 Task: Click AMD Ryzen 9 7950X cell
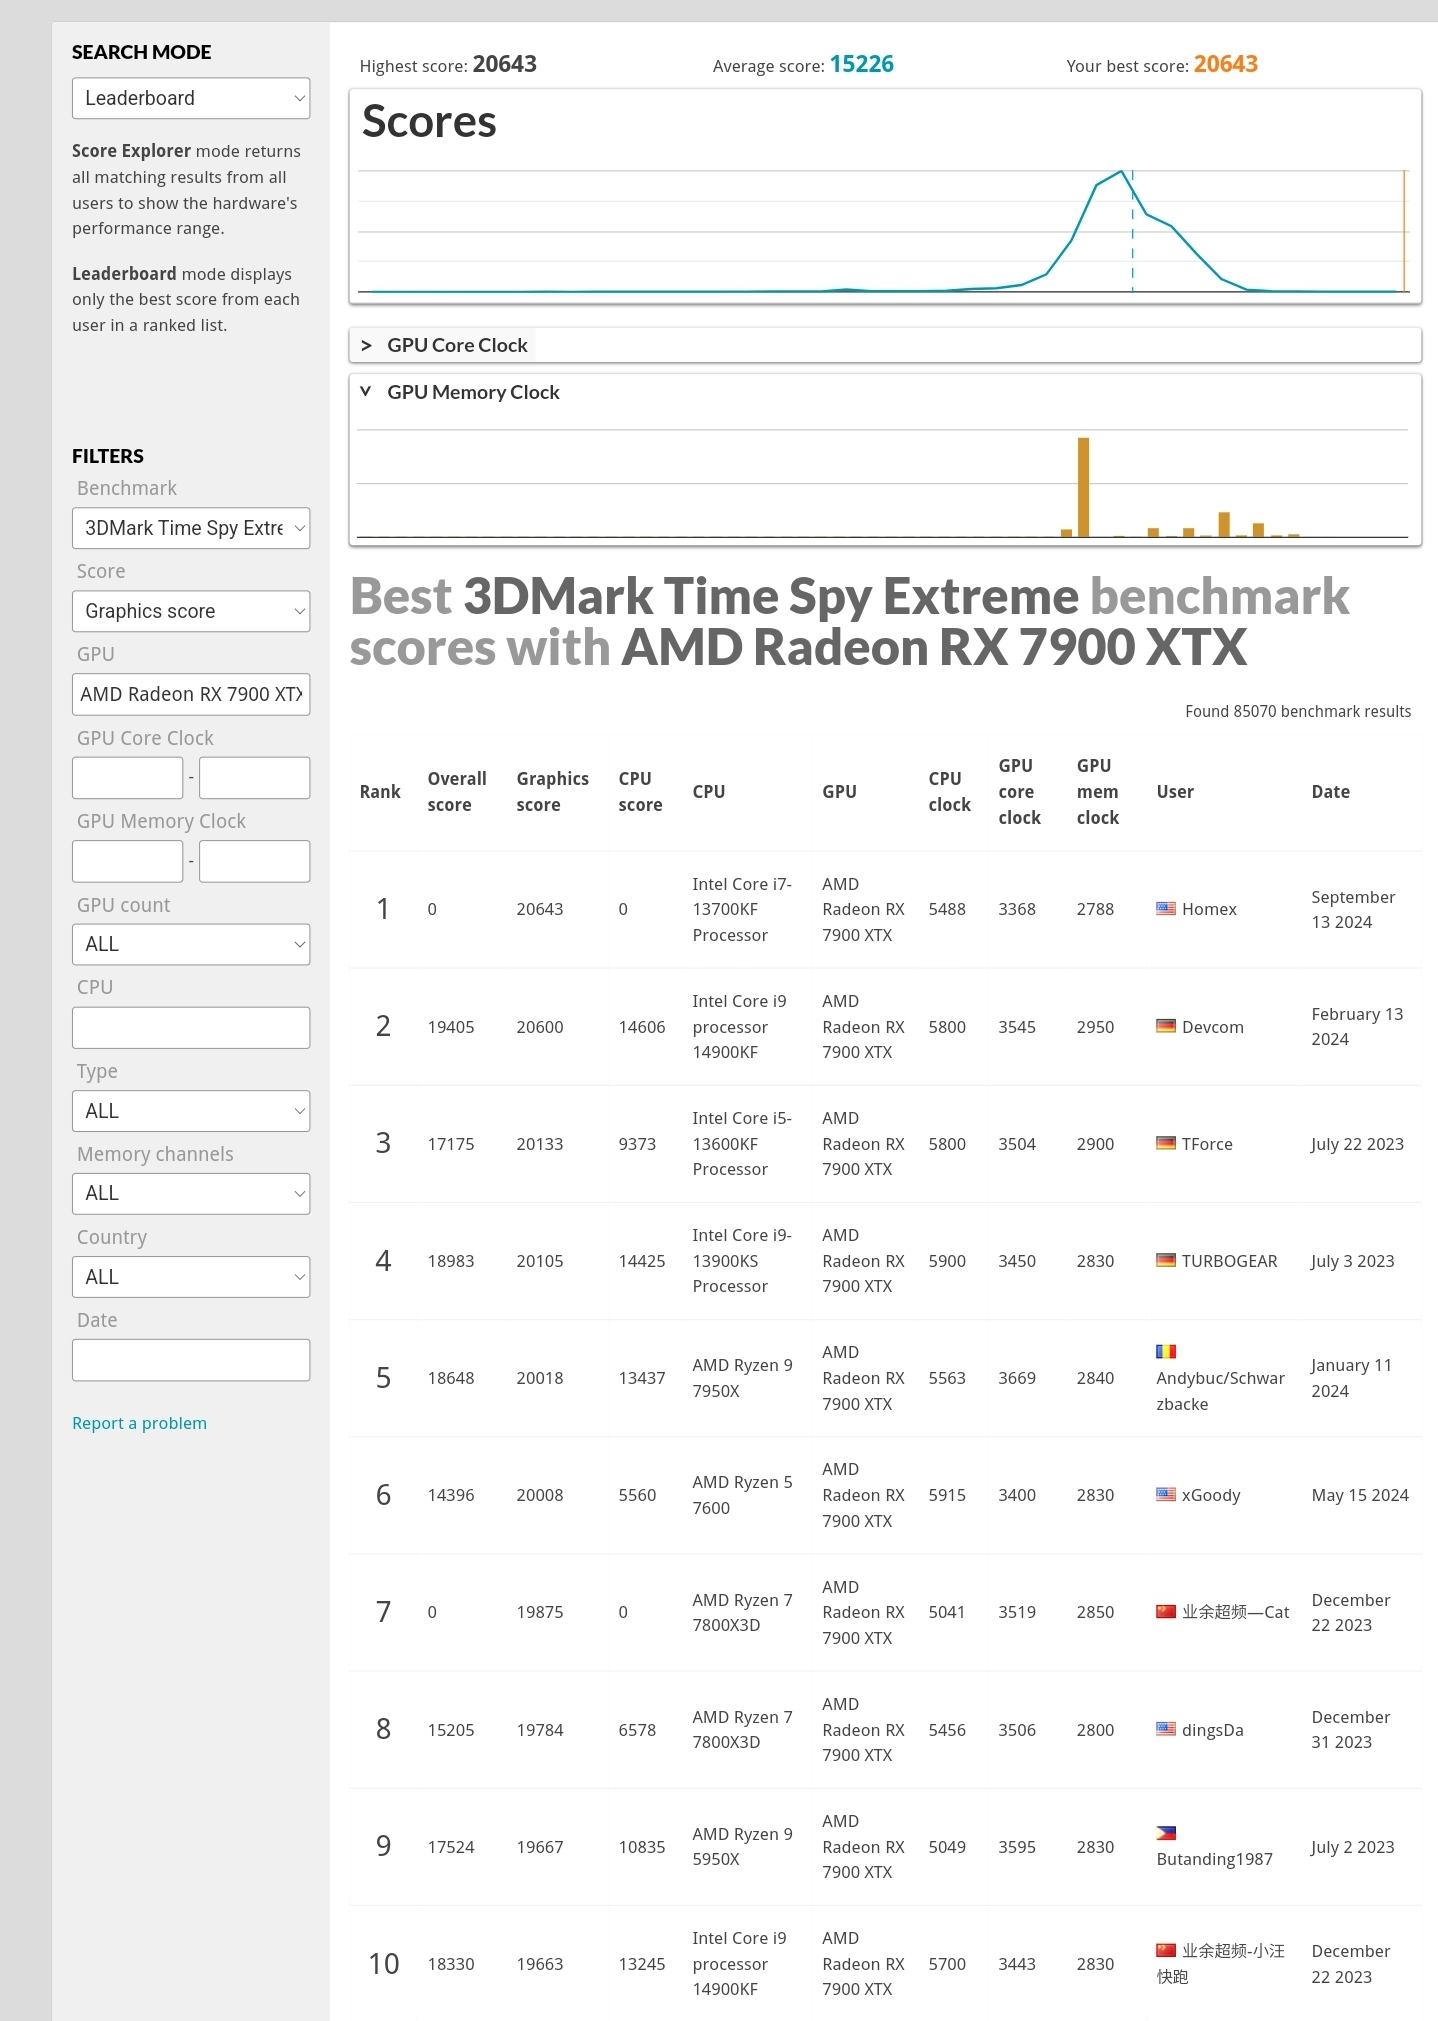(x=742, y=1378)
